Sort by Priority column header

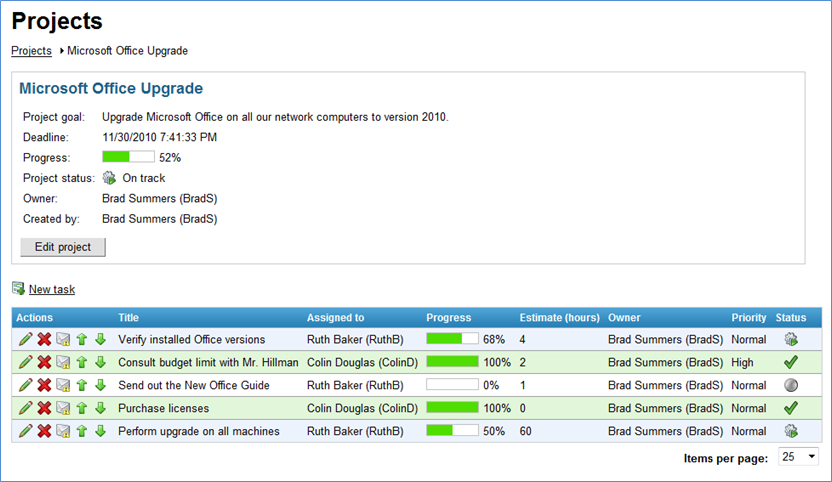click(x=749, y=317)
